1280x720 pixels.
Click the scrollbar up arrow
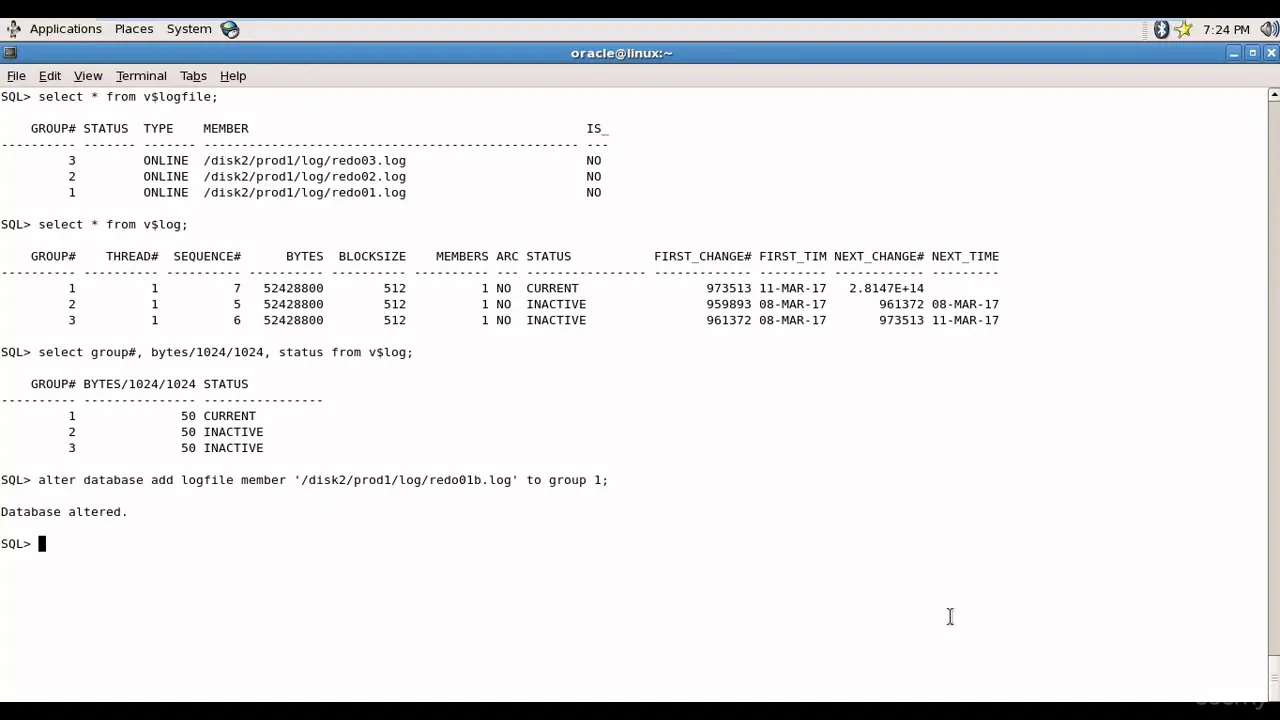[x=1273, y=95]
